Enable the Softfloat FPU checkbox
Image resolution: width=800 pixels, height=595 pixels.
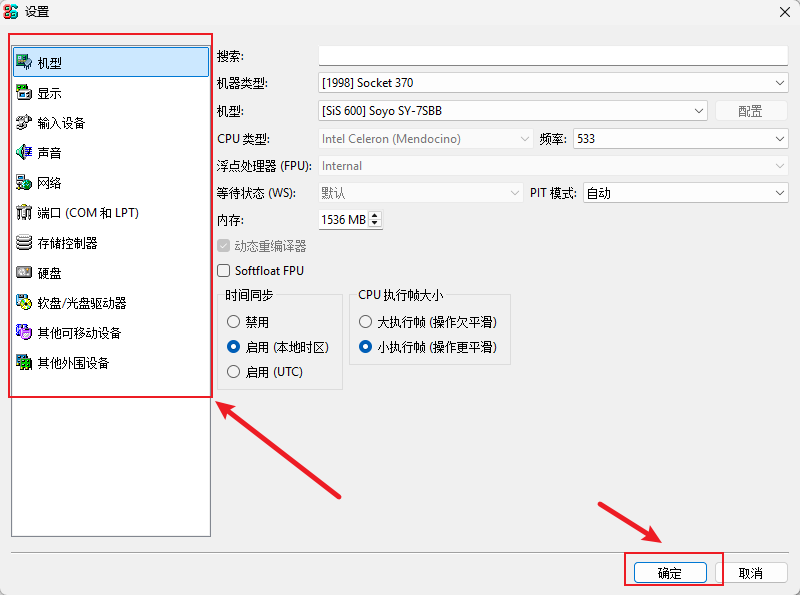click(x=224, y=270)
